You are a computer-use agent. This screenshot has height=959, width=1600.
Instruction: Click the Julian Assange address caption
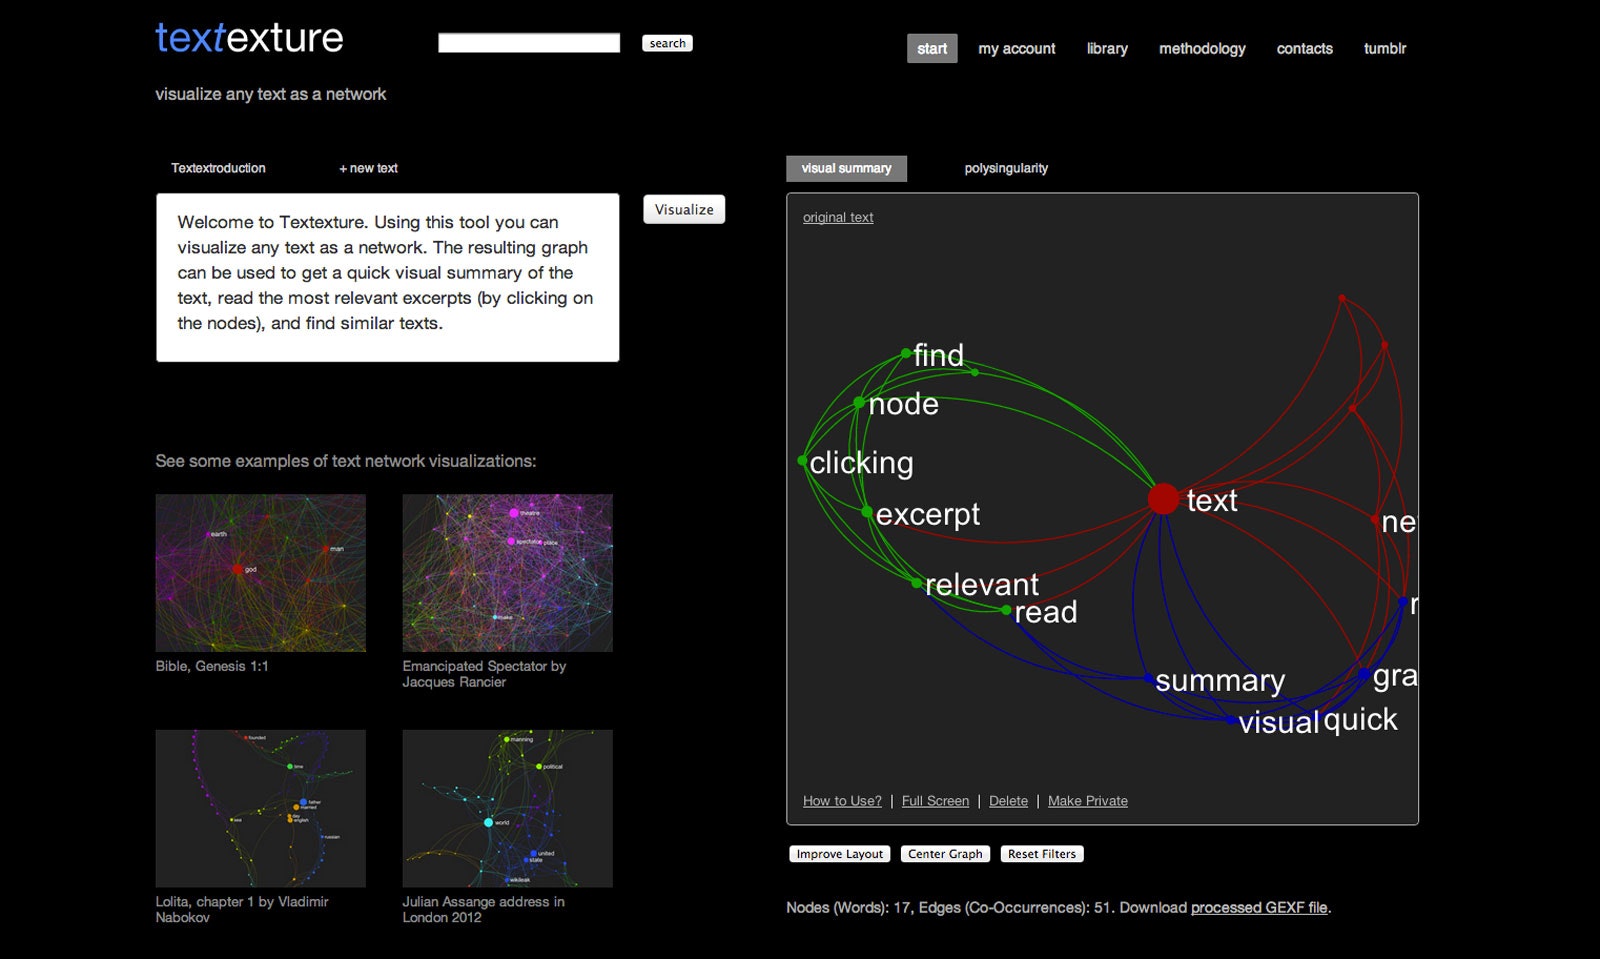pyautogui.click(x=483, y=909)
